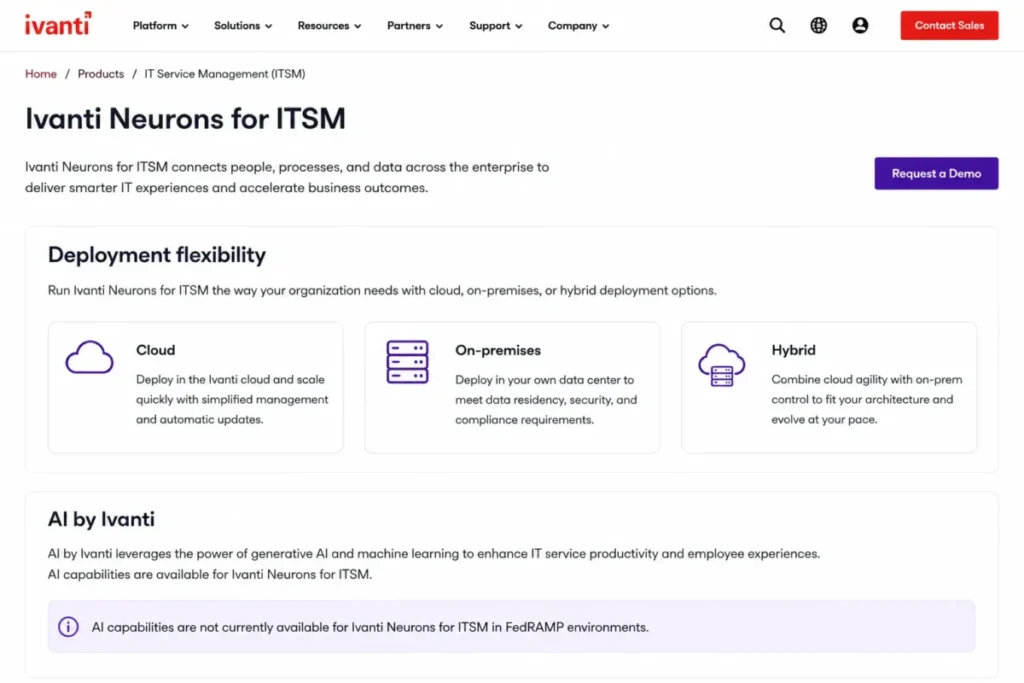Click the Hybrid card title

(793, 350)
